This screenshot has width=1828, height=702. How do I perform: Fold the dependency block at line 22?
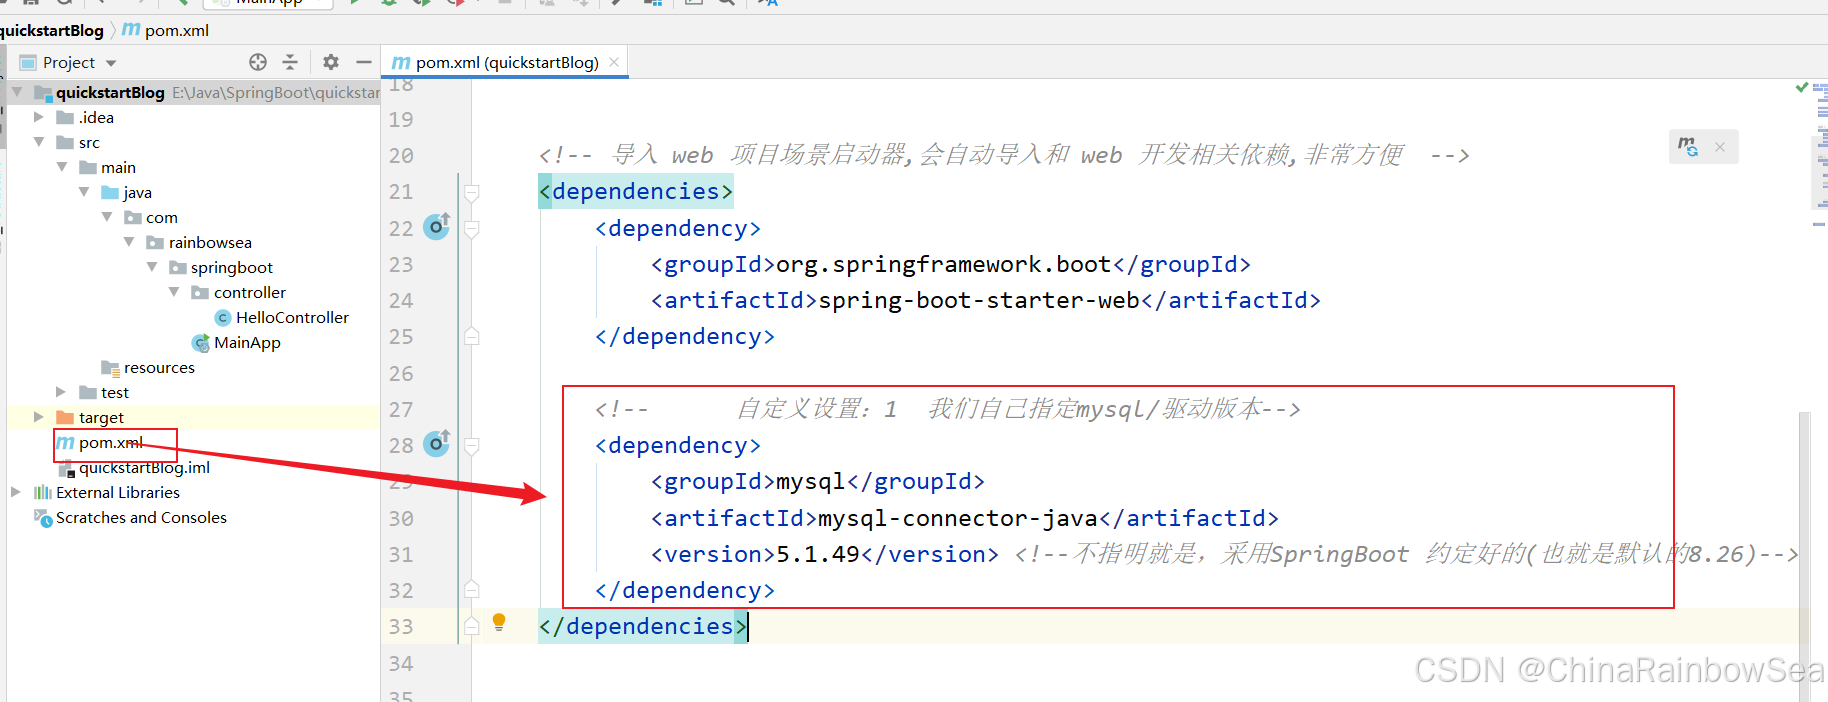click(472, 229)
